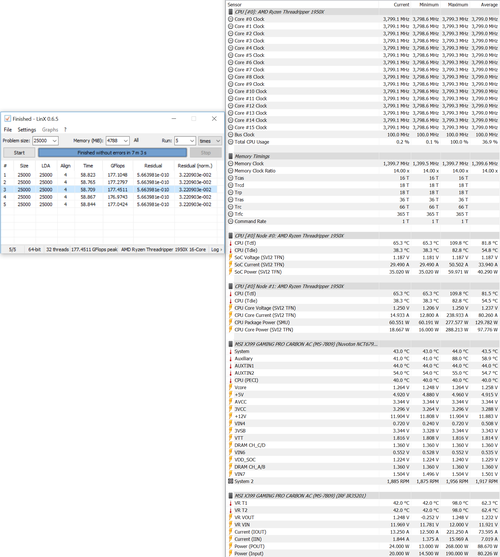This screenshot has width=500, height=557.
Task: Click the chip icon of CPU [#0] Threadripper 1950X header
Action: (x=230, y=12)
